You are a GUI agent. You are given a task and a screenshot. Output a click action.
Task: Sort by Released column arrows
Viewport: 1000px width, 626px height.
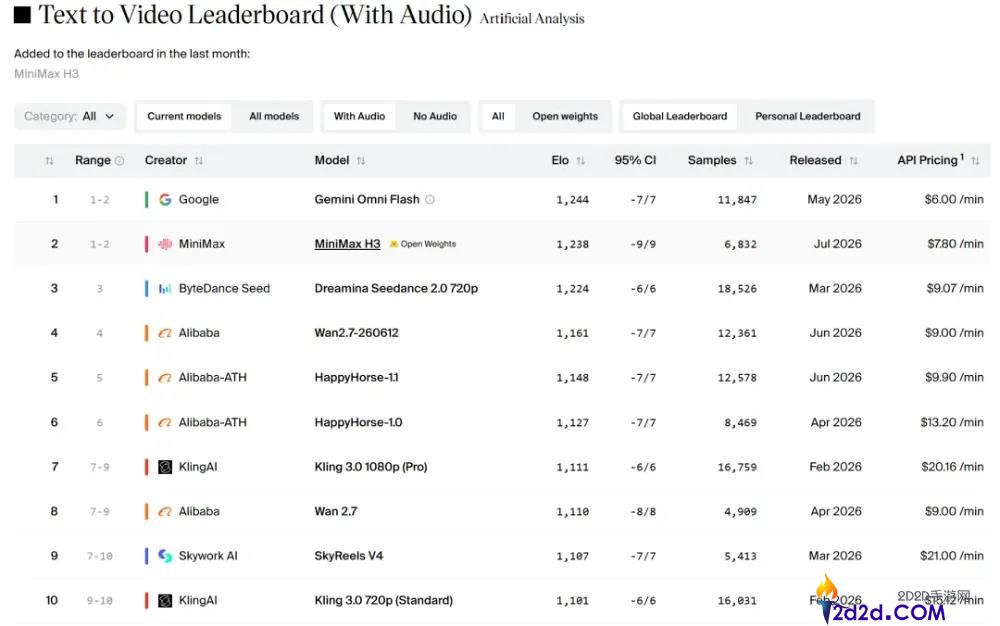pyautogui.click(x=853, y=161)
